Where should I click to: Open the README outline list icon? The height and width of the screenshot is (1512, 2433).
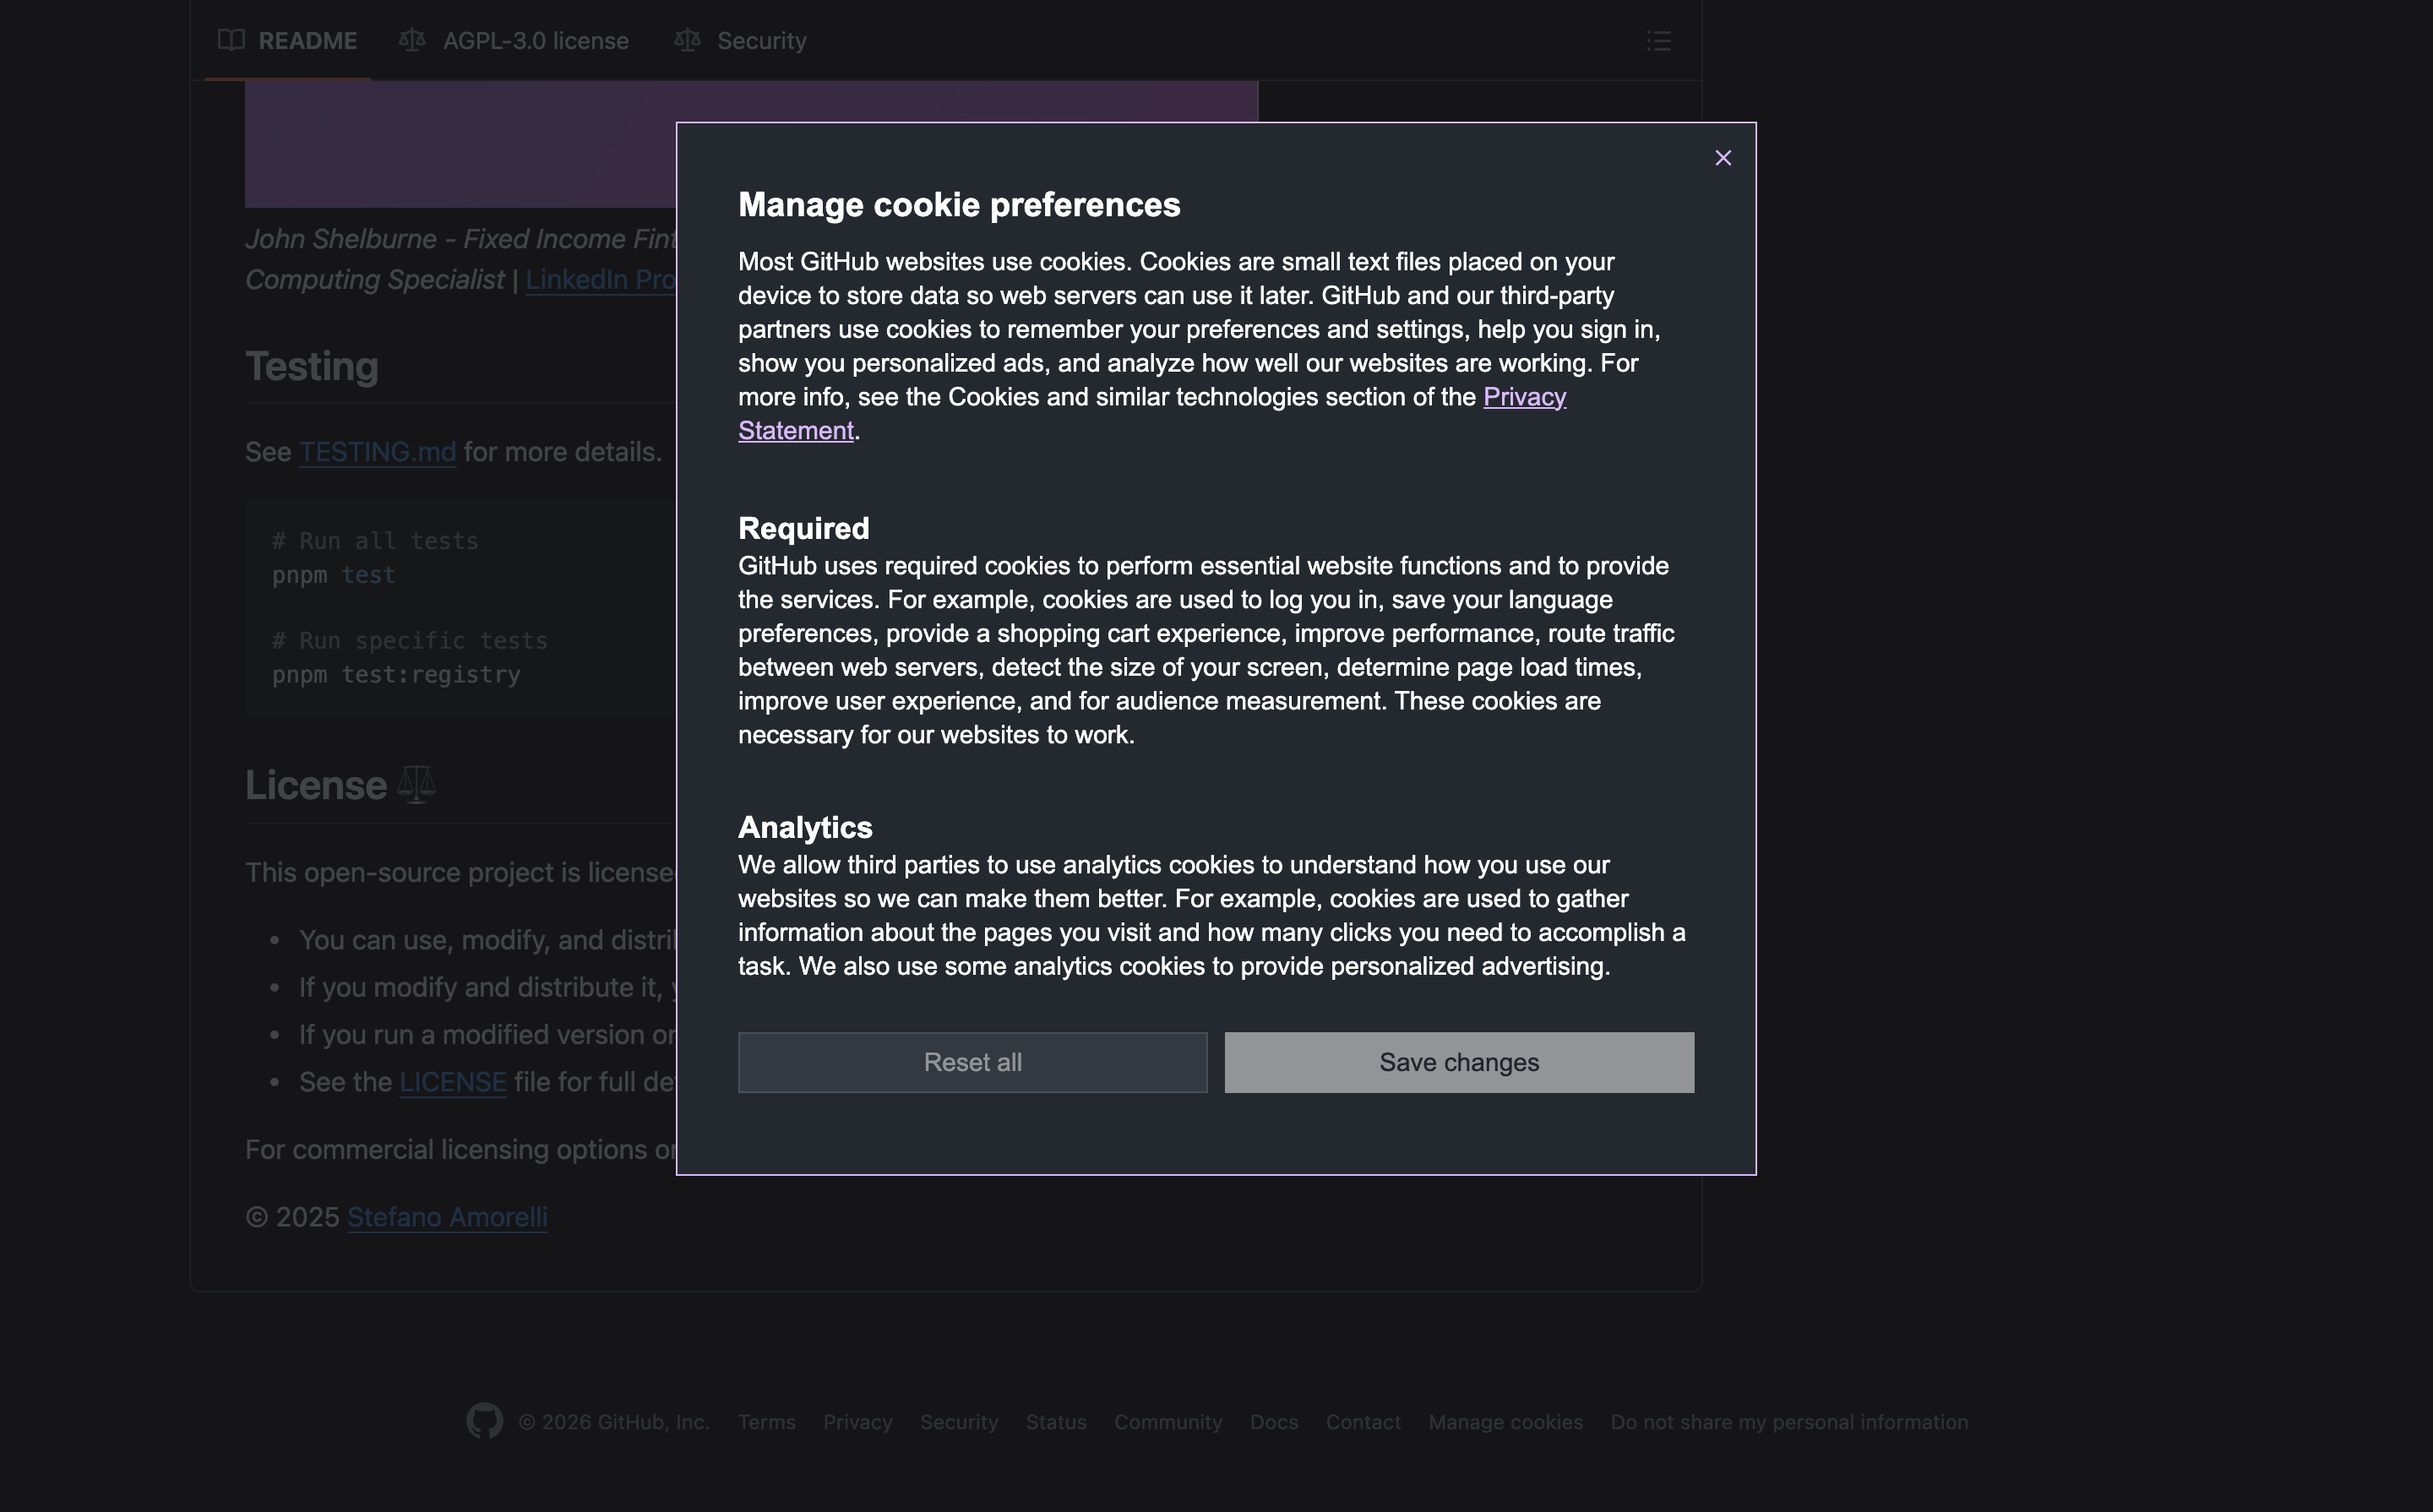point(1658,41)
